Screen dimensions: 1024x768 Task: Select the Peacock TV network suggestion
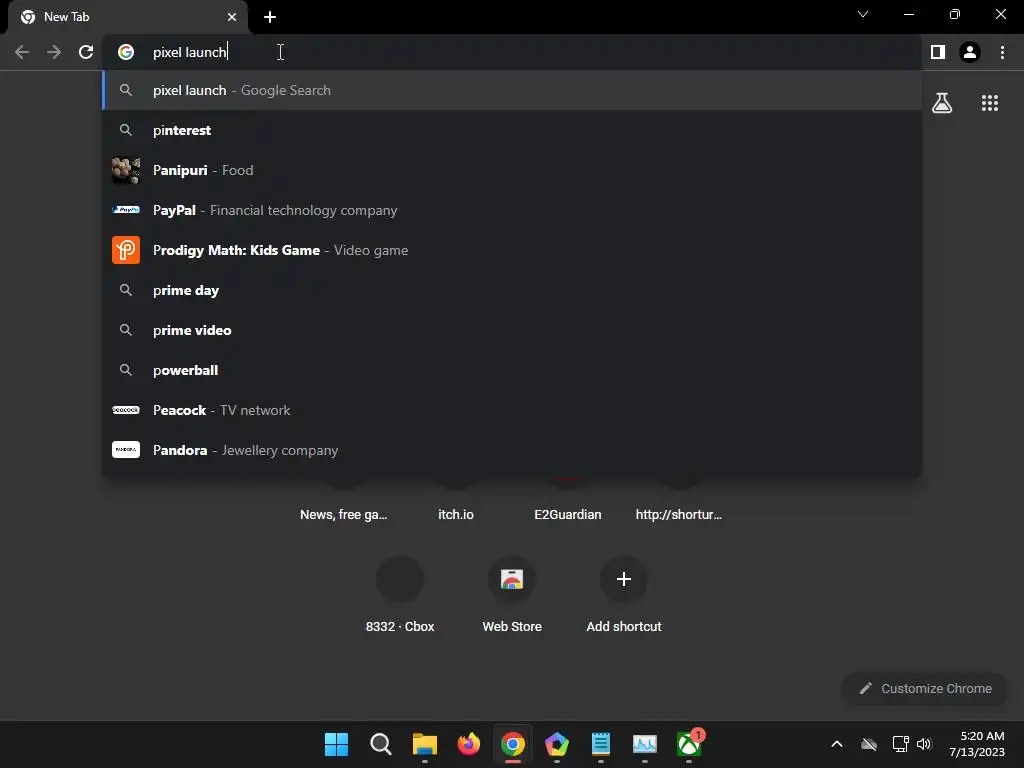point(512,410)
